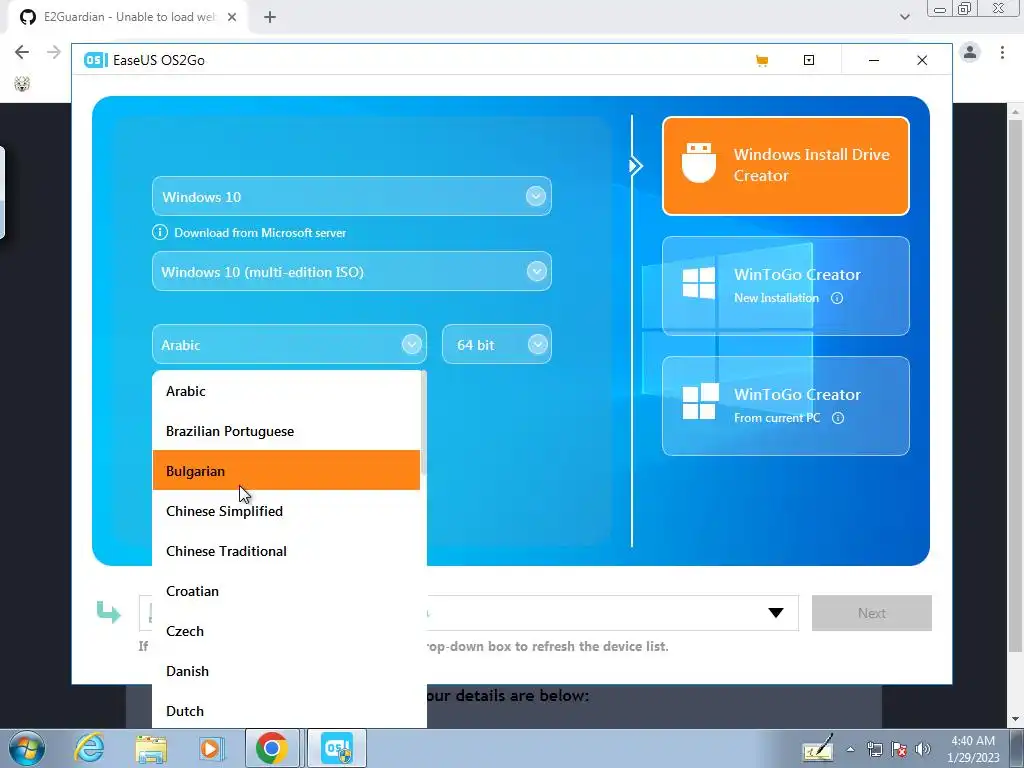The width and height of the screenshot is (1024, 768).
Task: Select WinToGo Creator From current PC mode
Action: point(786,406)
